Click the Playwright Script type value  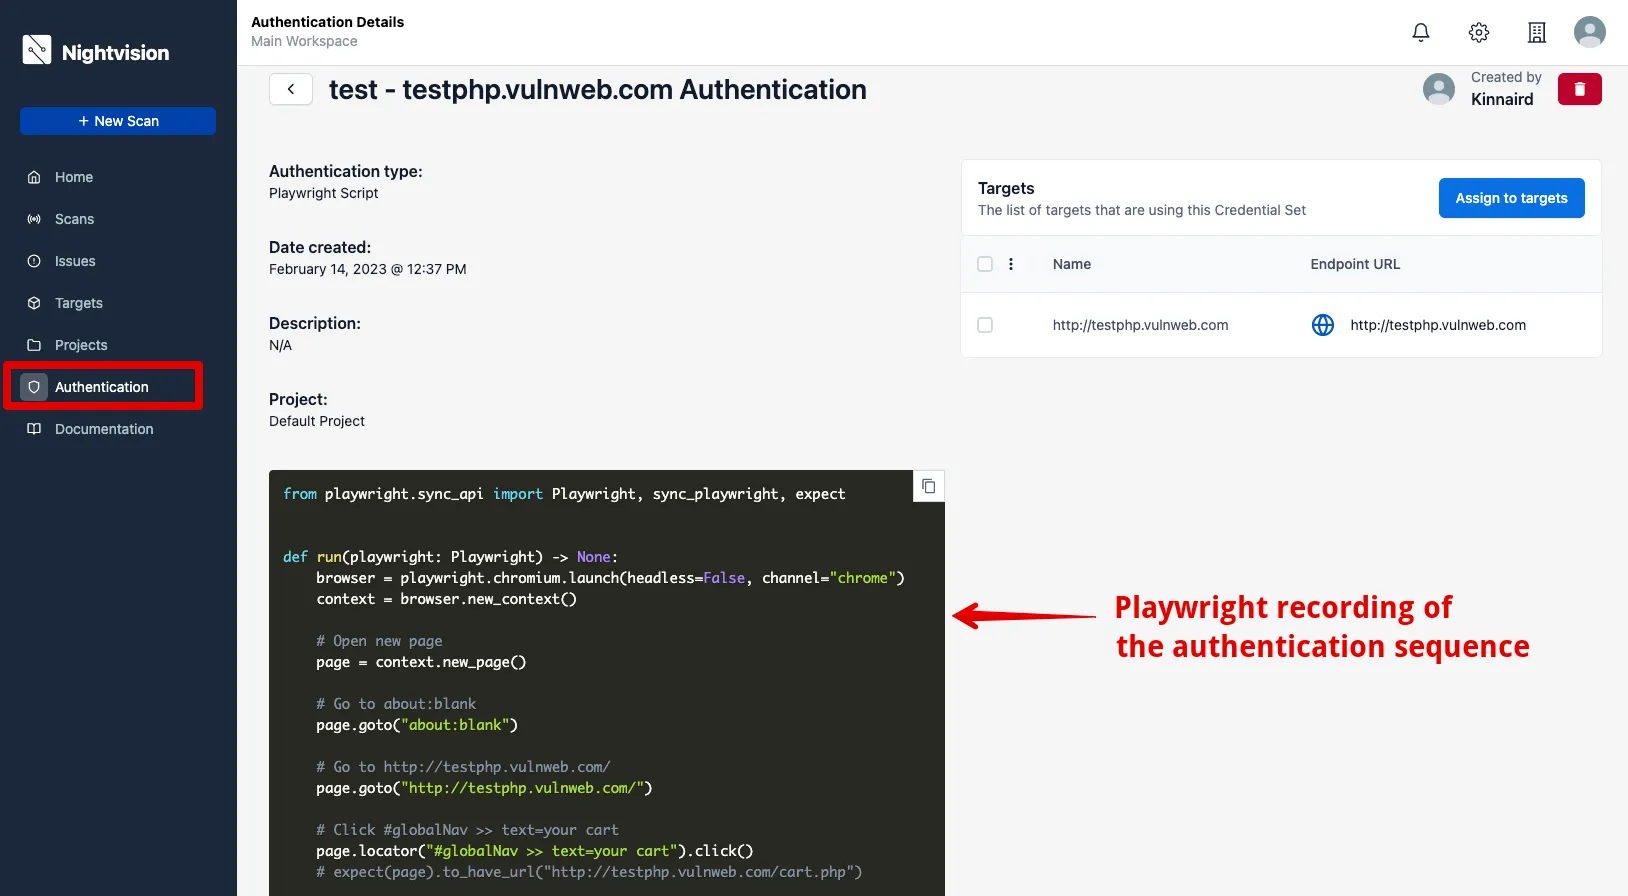coord(324,193)
